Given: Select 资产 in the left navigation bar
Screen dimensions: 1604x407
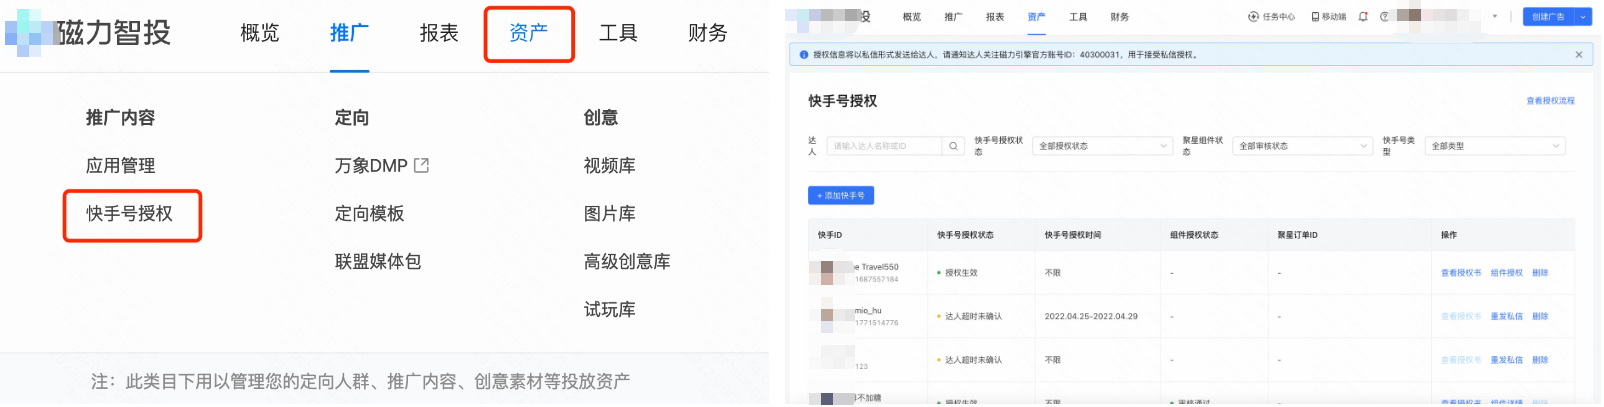Looking at the screenshot, I should [529, 33].
